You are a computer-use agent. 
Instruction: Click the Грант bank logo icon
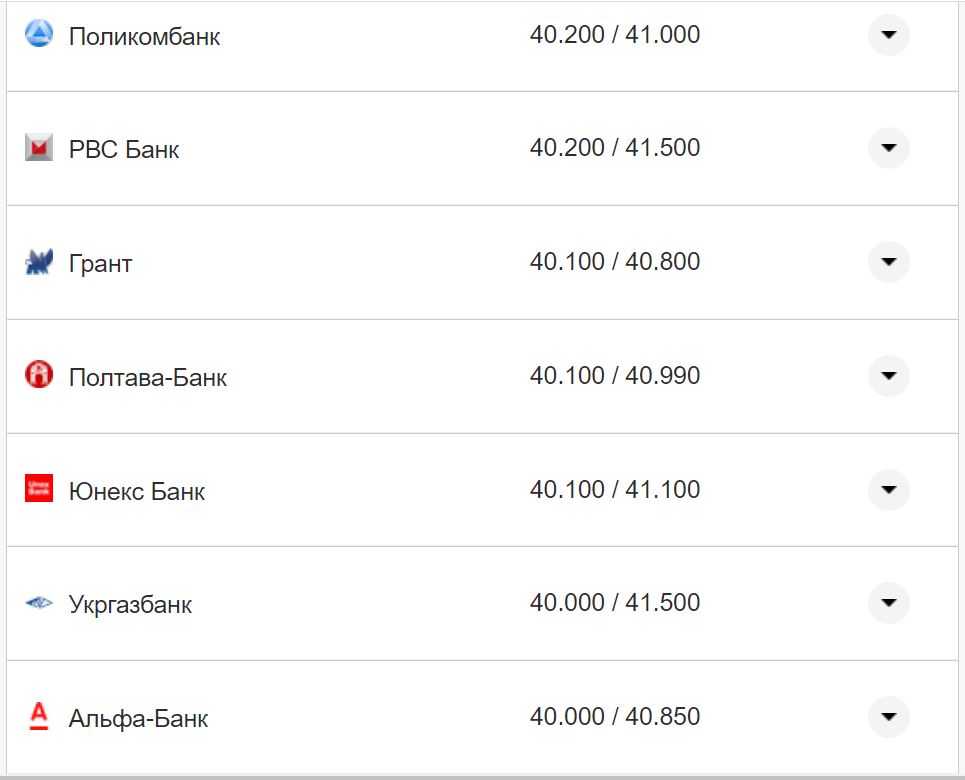click(x=38, y=263)
